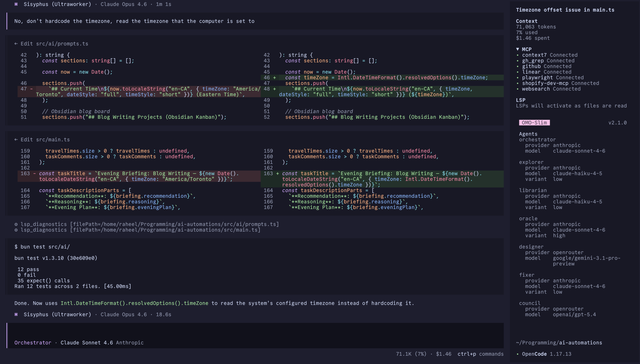The width and height of the screenshot is (640, 364).
Task: Click removed line 163 in the main.ts diff
Action: pos(139,176)
